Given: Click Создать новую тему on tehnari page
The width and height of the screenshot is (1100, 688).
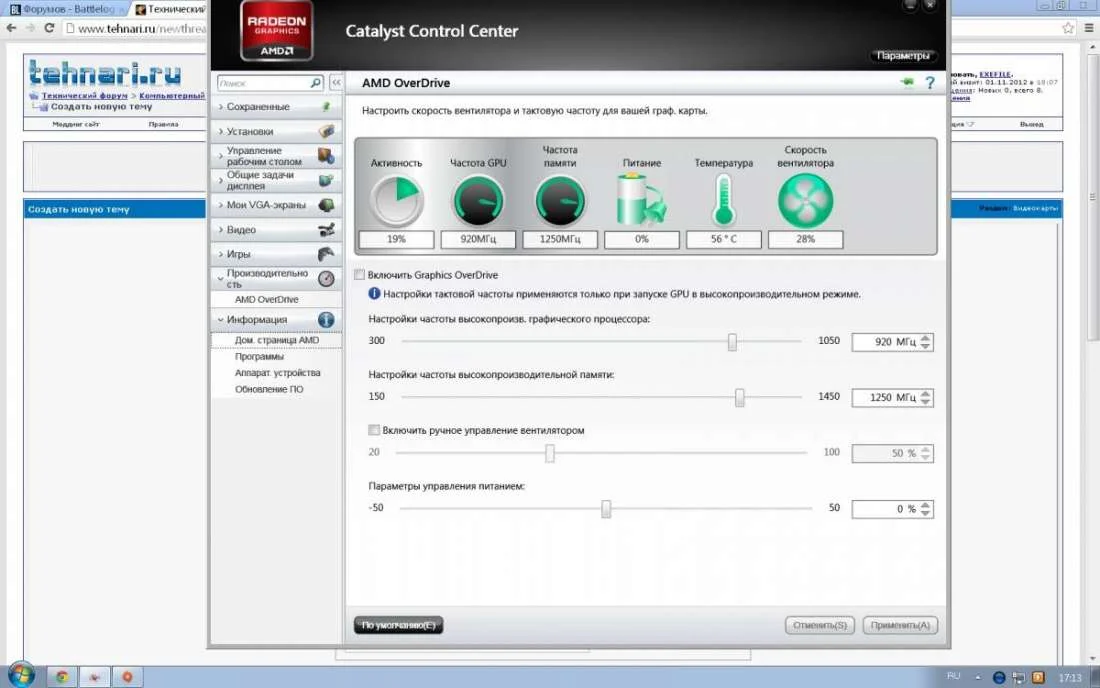Looking at the screenshot, I should 101,107.
